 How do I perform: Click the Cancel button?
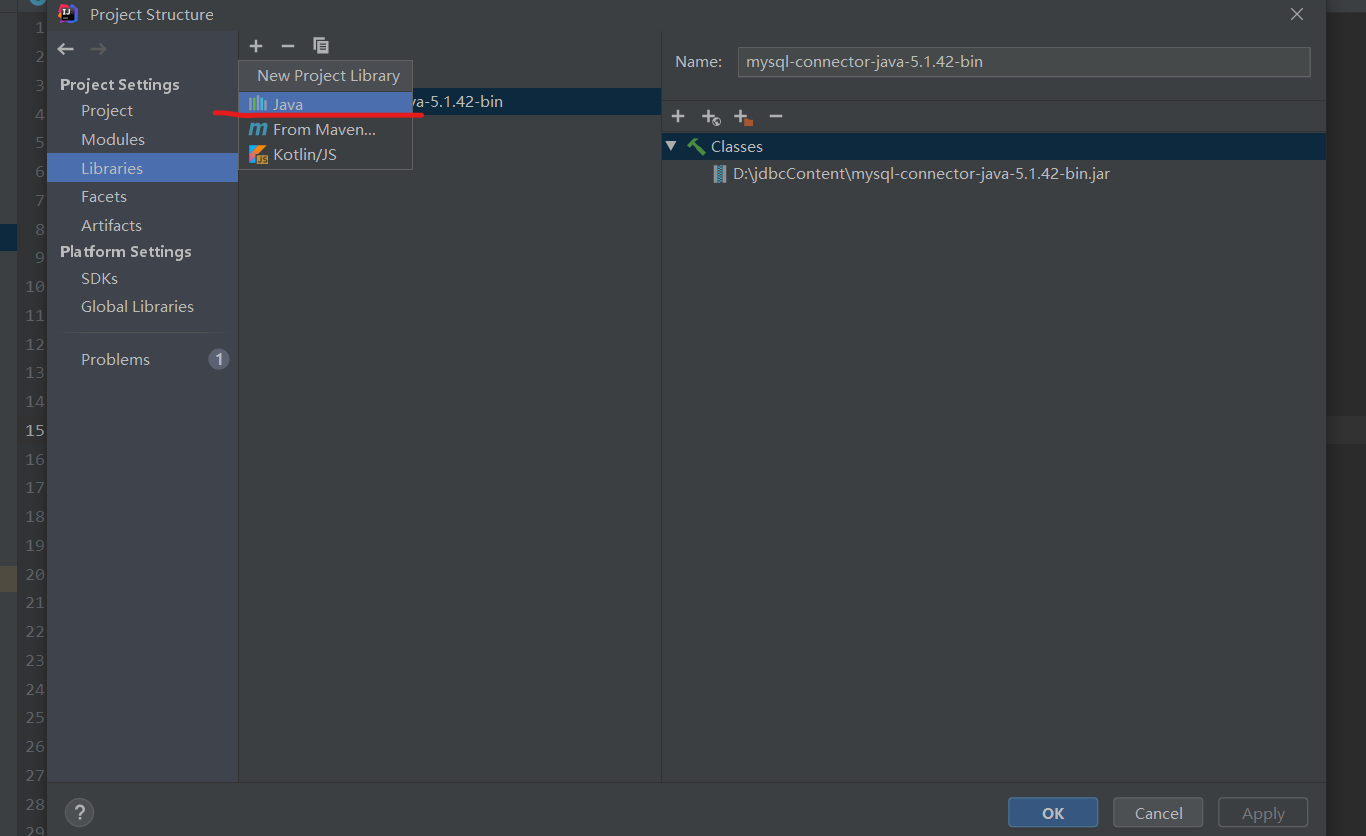(x=1159, y=813)
